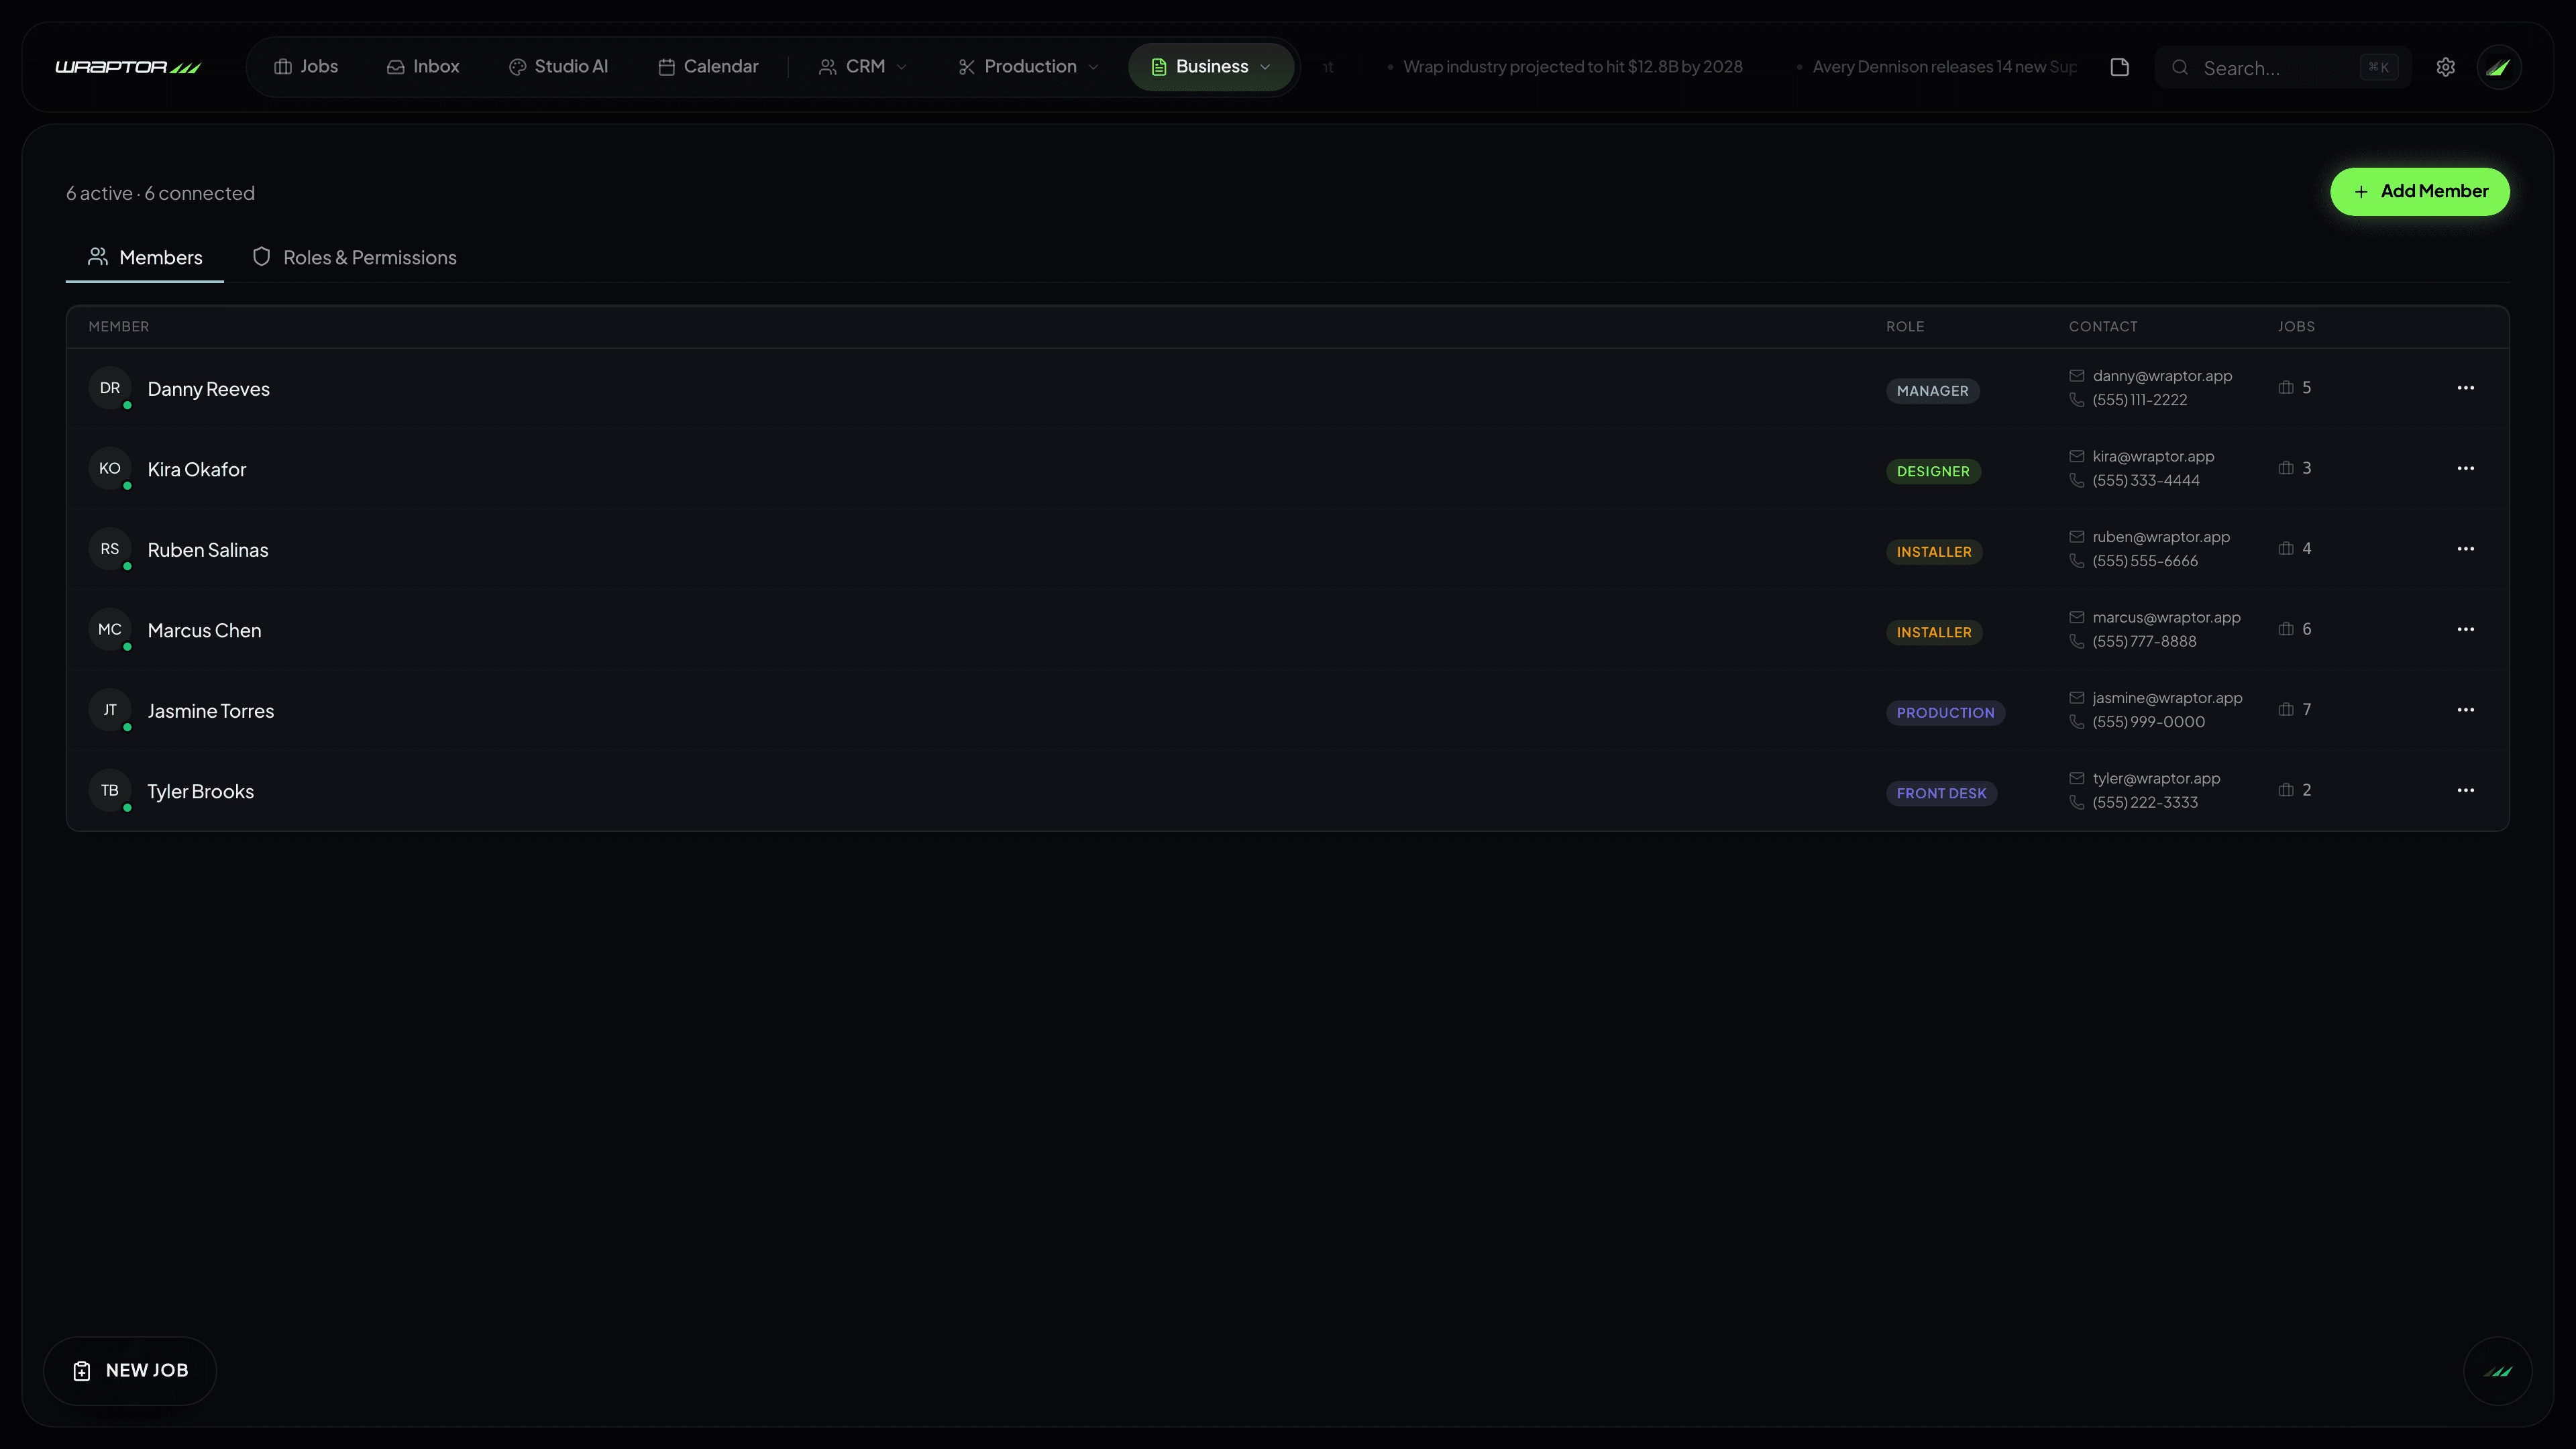
Task: Open the Roles & Permissions tab
Action: (354, 257)
